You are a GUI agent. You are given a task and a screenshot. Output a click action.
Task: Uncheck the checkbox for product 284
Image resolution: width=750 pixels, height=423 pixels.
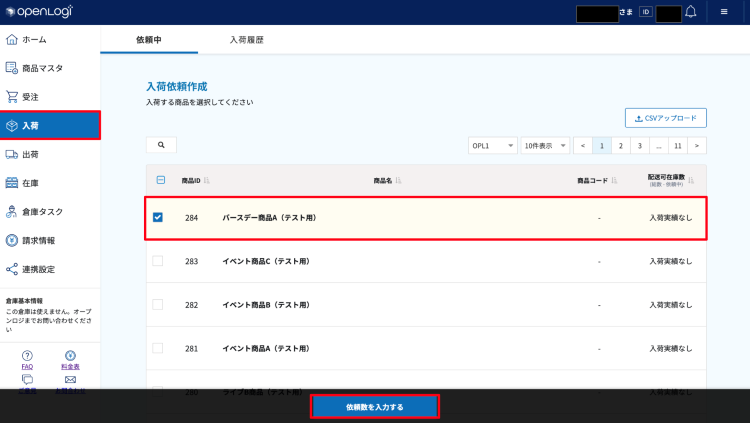tap(158, 217)
